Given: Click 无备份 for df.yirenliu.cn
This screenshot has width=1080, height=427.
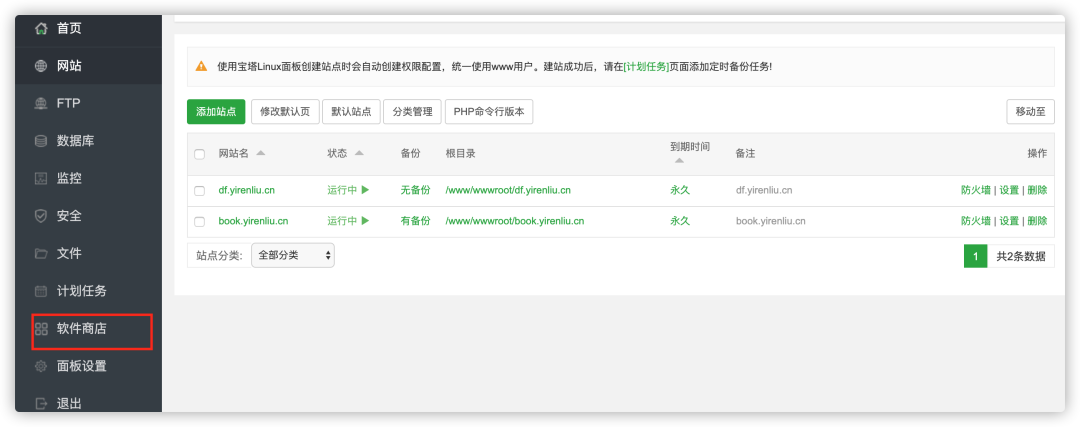Looking at the screenshot, I should point(415,190).
